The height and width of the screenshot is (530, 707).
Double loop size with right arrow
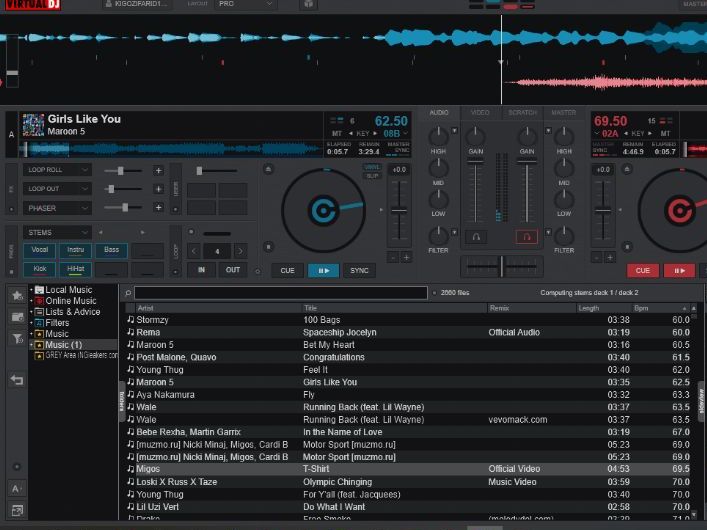240,251
